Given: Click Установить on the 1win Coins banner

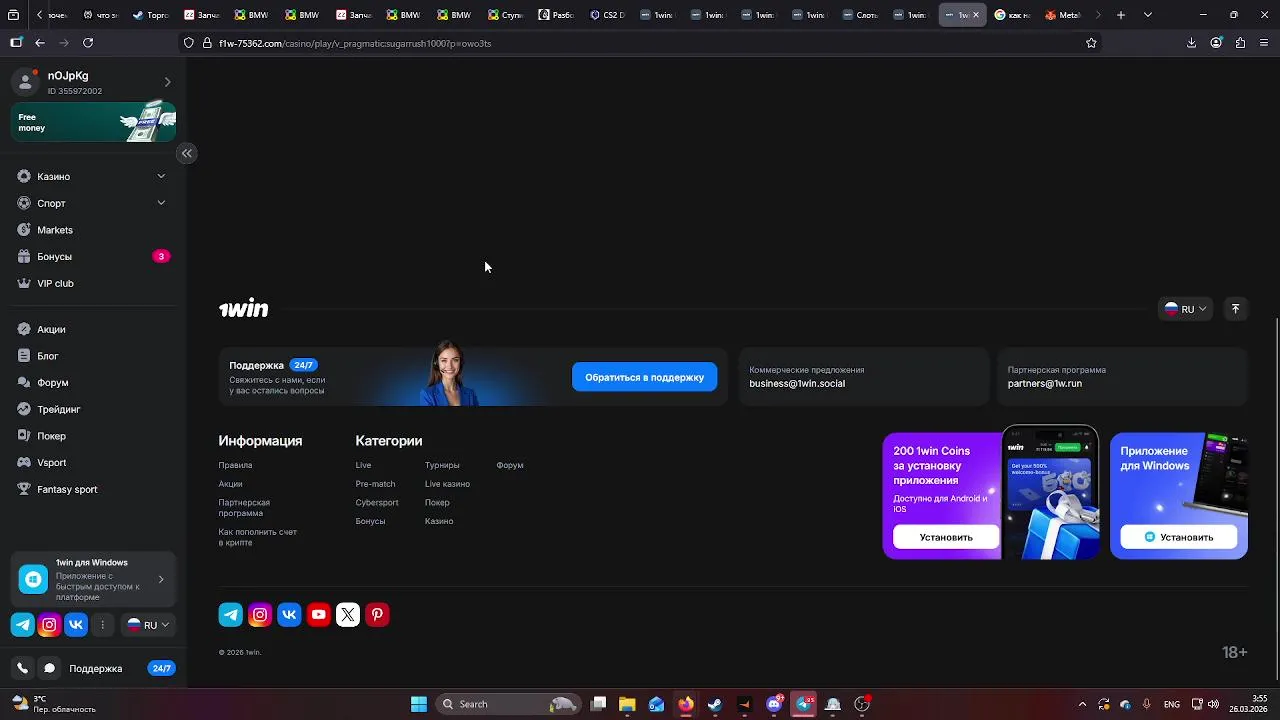Looking at the screenshot, I should [x=946, y=537].
